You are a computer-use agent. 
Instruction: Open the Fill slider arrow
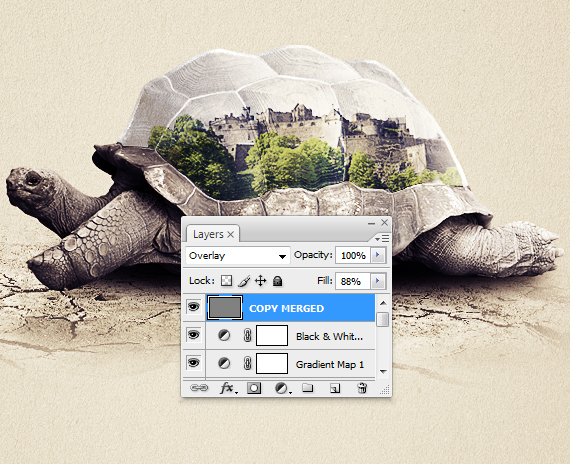pos(378,281)
